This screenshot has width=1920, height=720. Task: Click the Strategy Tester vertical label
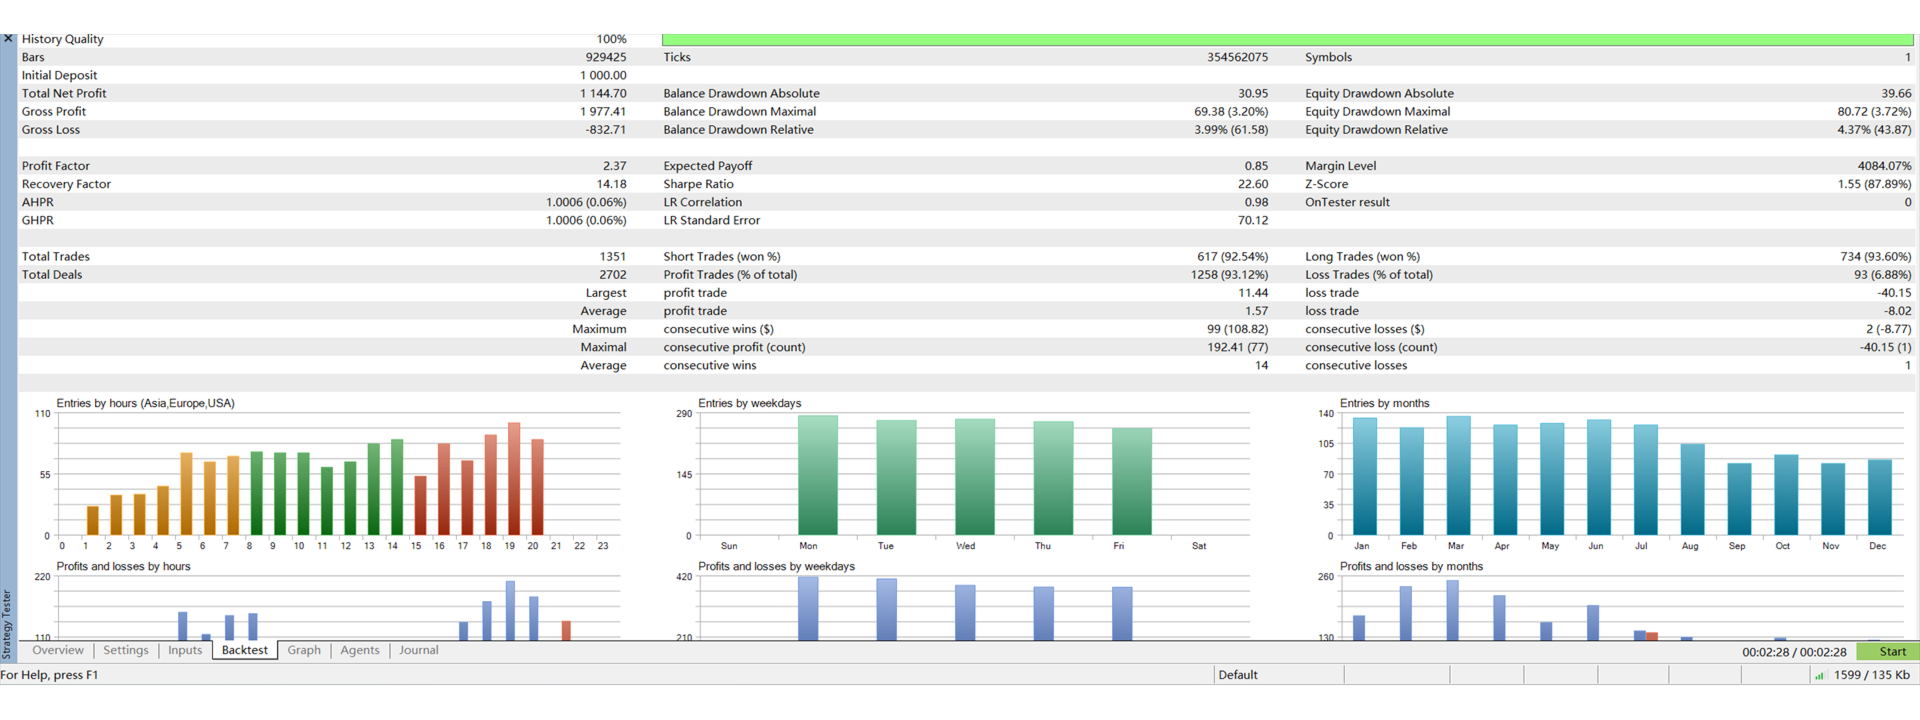7,624
